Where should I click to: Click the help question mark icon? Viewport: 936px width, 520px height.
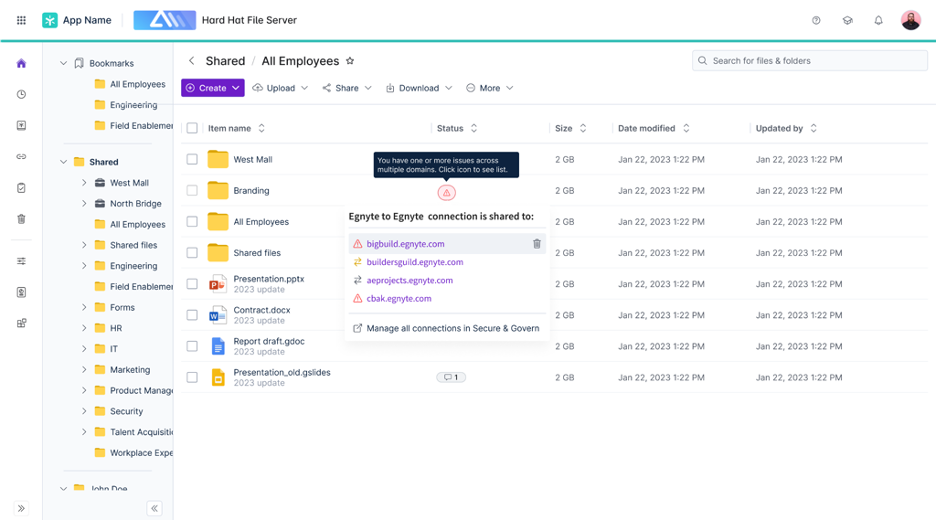pyautogui.click(x=816, y=20)
